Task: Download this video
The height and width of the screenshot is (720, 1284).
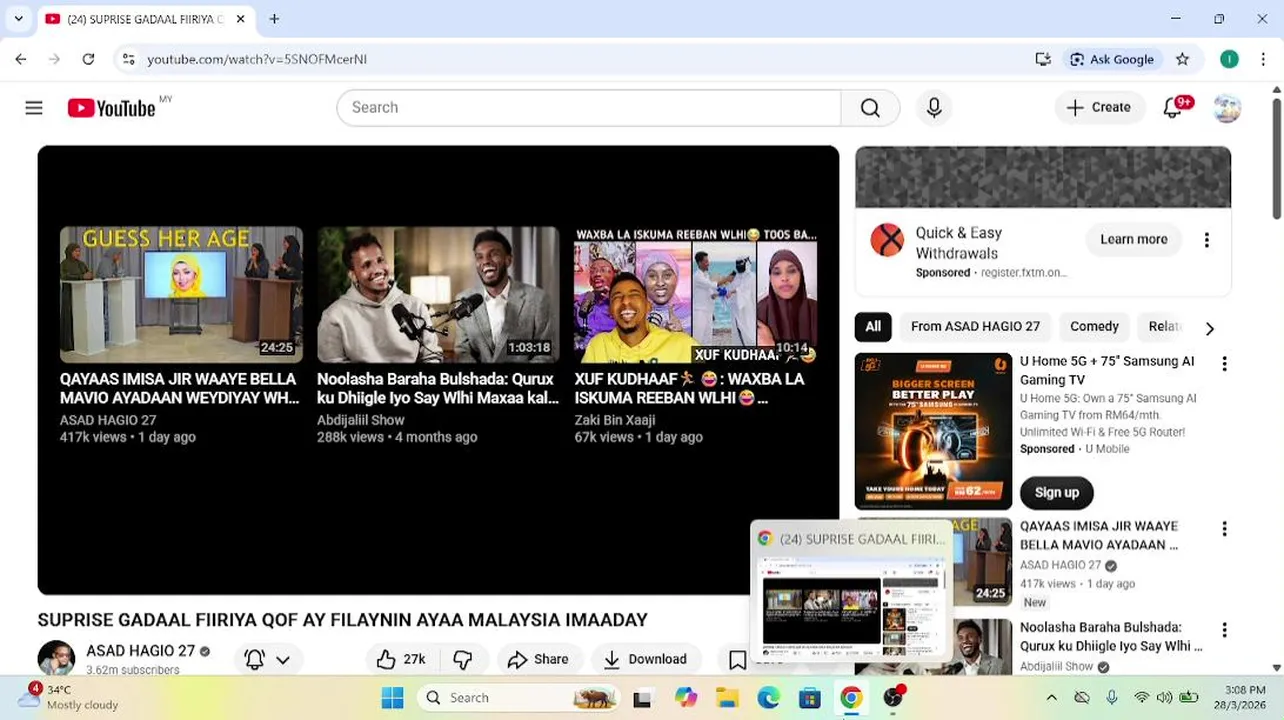Action: click(x=645, y=659)
